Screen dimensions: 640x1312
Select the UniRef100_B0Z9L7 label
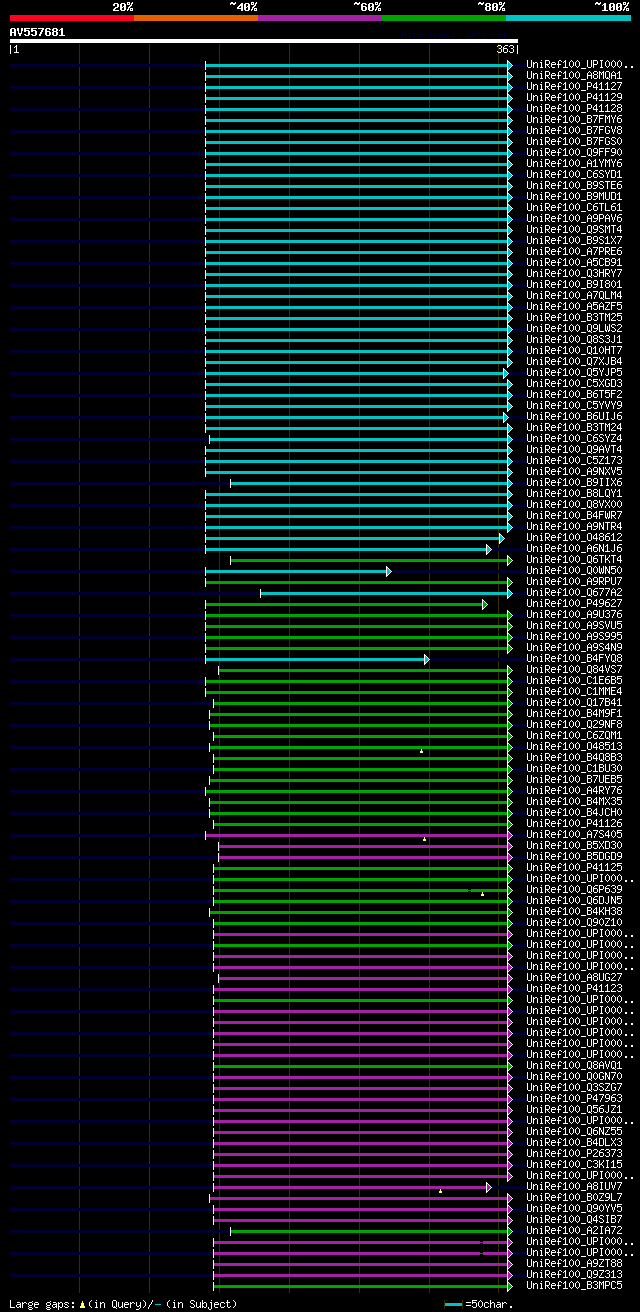[574, 1198]
